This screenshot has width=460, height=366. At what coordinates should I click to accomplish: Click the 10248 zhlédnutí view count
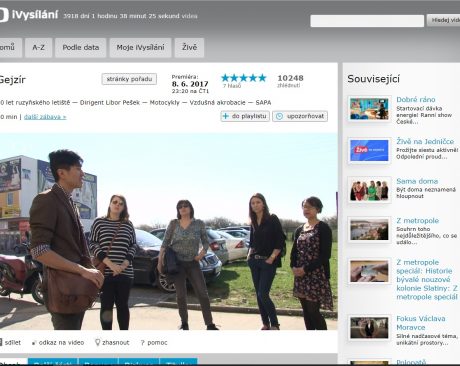[x=290, y=81]
